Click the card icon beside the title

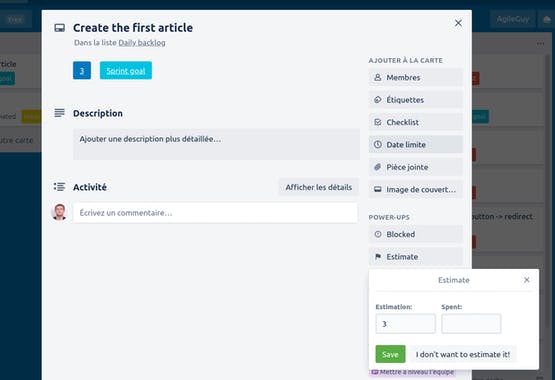[x=59, y=28]
